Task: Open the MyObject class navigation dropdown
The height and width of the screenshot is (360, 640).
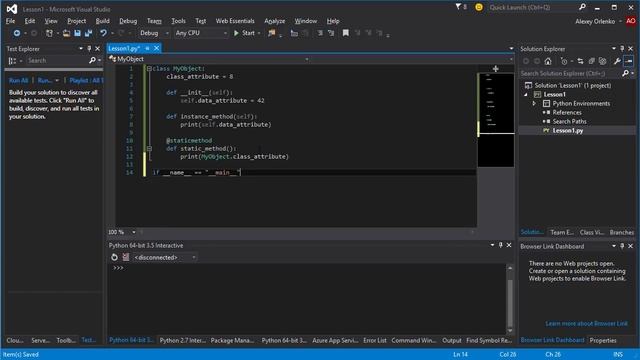Action: 307,59
